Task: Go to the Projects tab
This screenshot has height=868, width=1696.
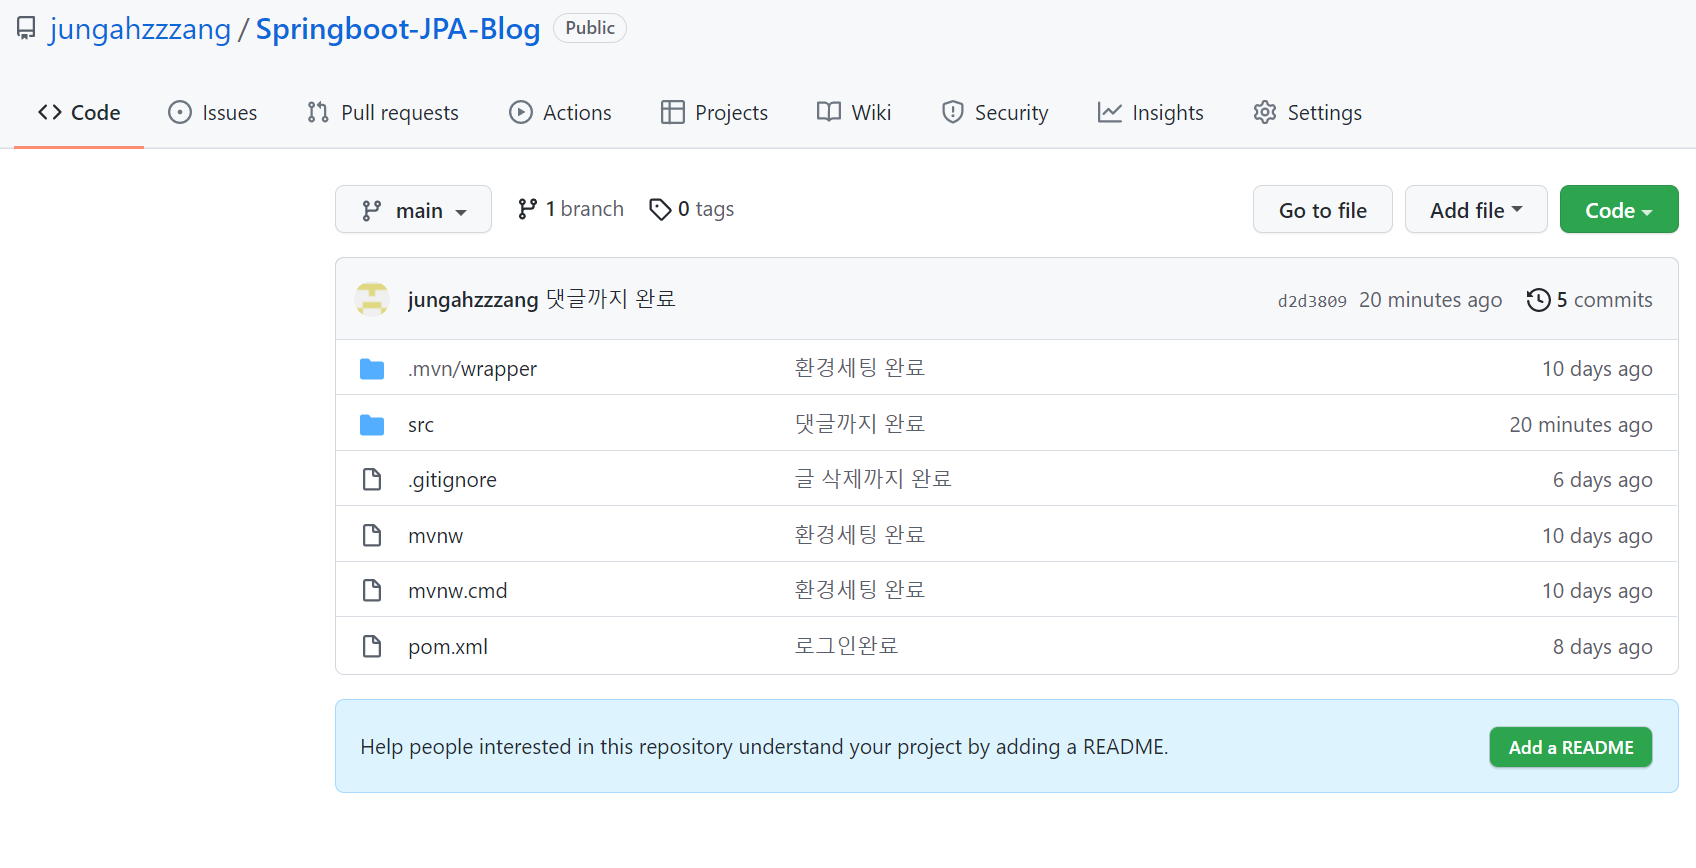Action: pos(714,113)
